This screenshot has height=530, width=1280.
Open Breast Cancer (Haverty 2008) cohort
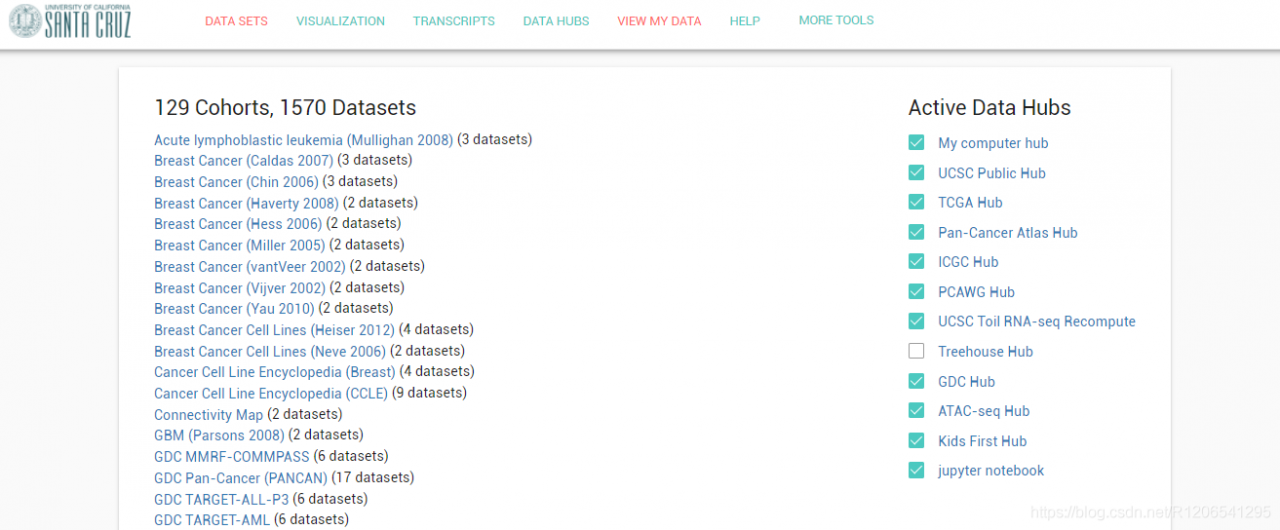point(246,203)
